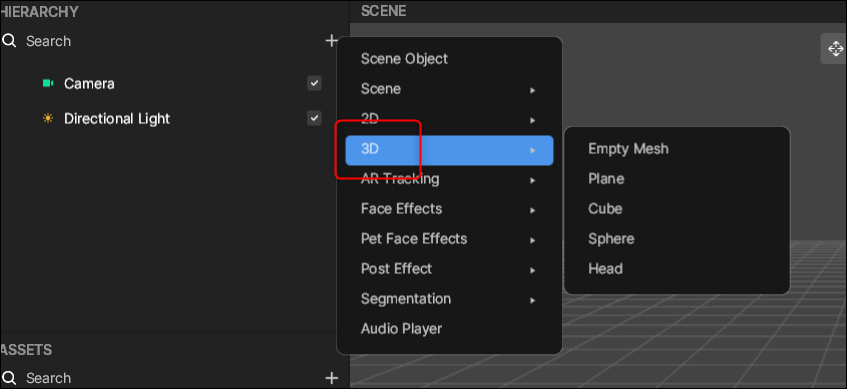Open the Scene menu entry
Screen dimensions: 847x389
click(x=449, y=89)
